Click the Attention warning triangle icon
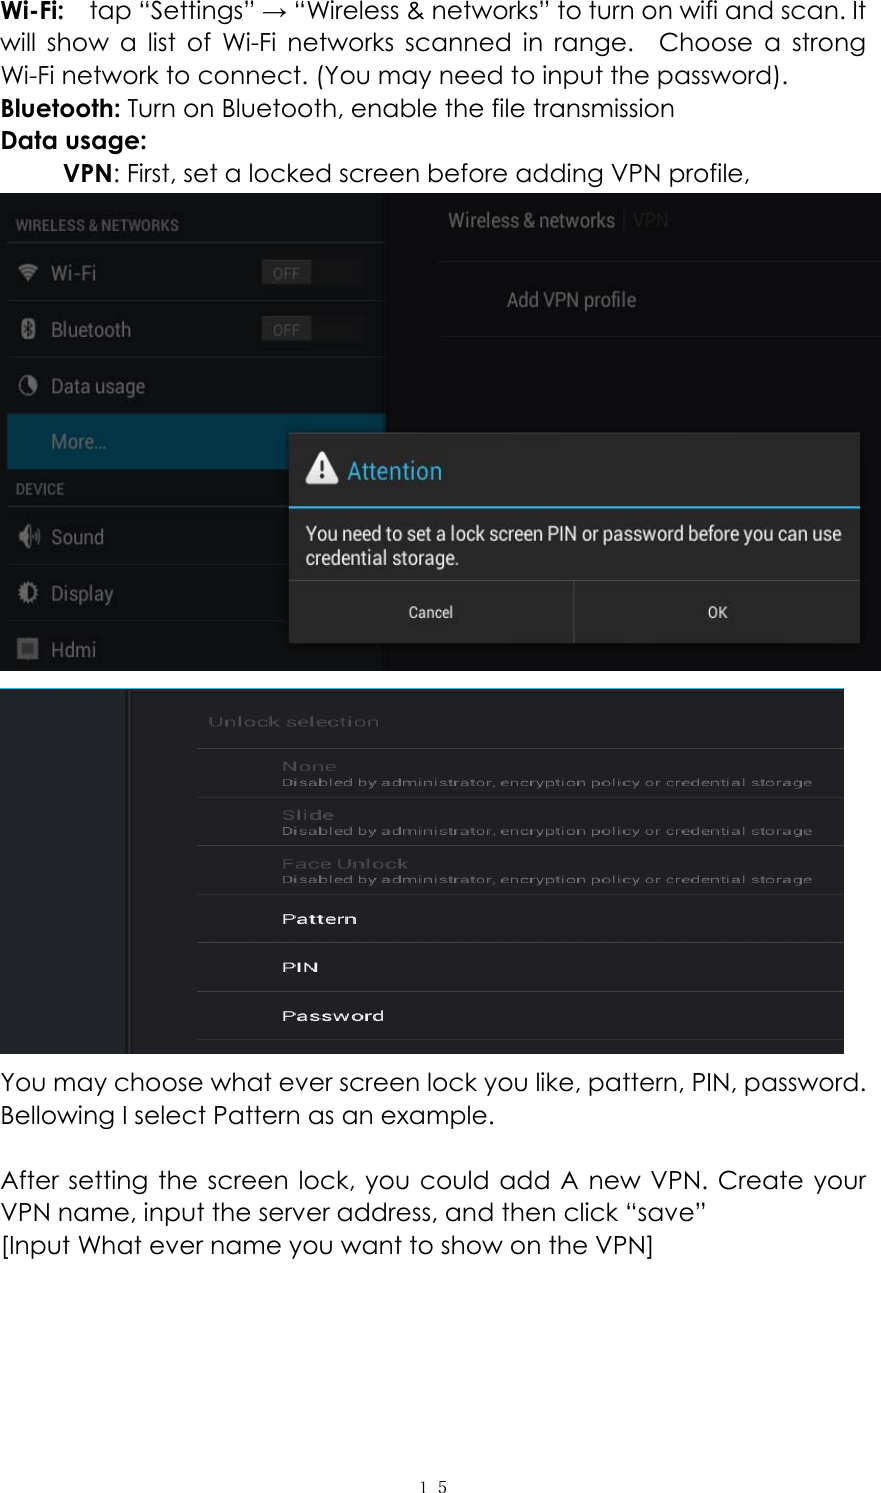This screenshot has width=881, height=1493. coord(322,468)
